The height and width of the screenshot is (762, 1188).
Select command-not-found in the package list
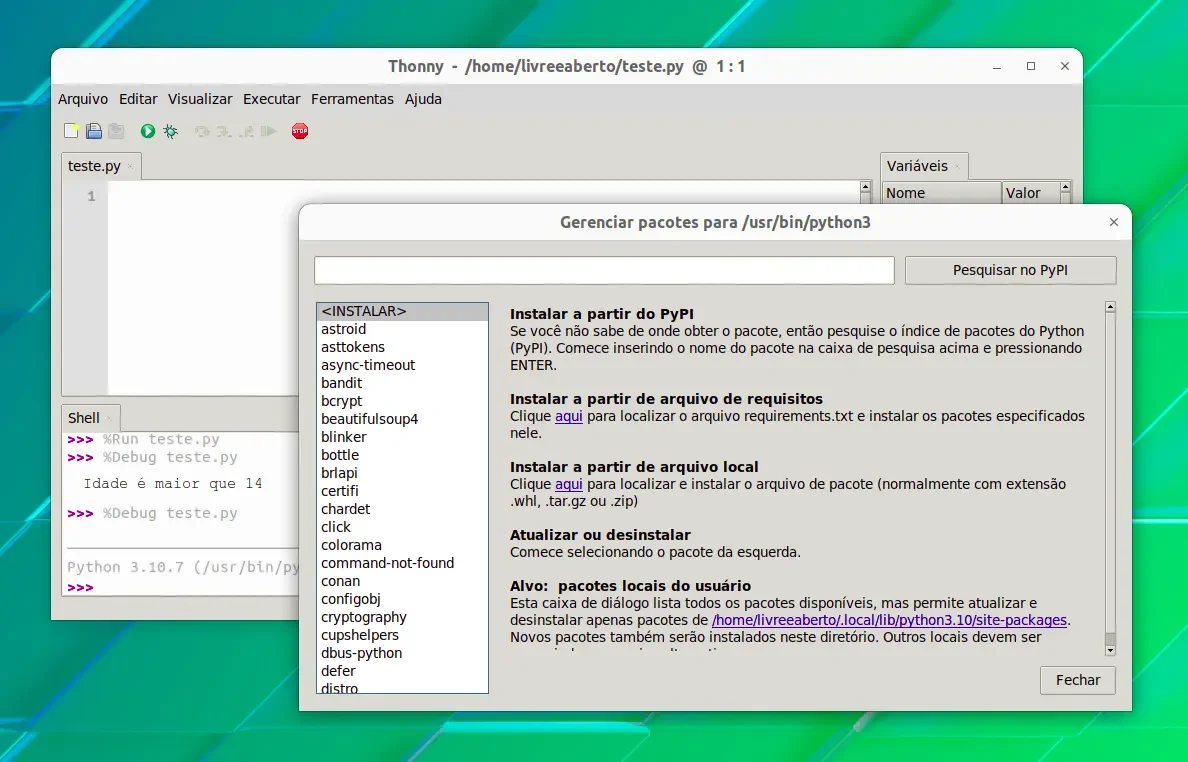click(x=402, y=563)
